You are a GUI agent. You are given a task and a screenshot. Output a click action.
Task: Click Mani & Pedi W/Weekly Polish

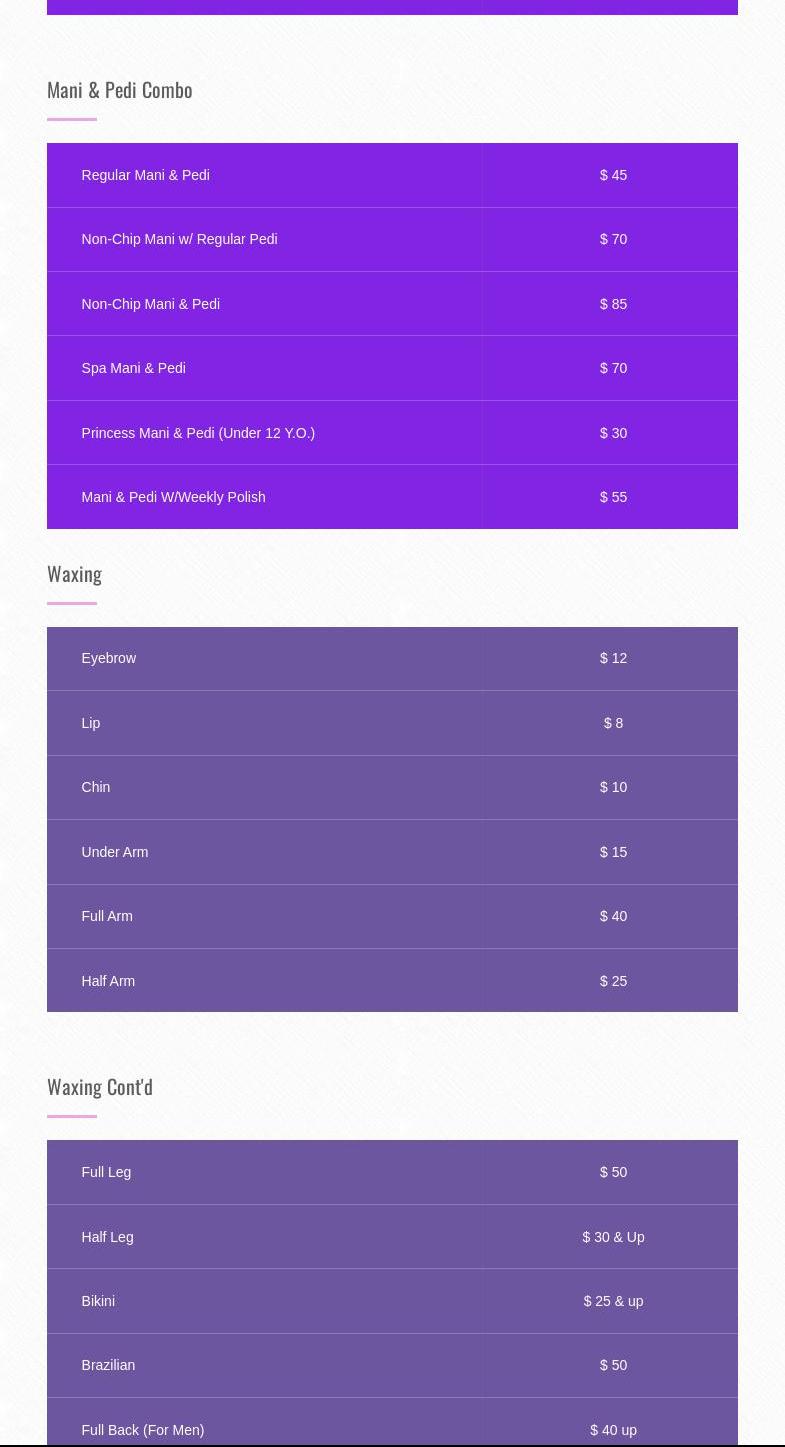click(173, 497)
